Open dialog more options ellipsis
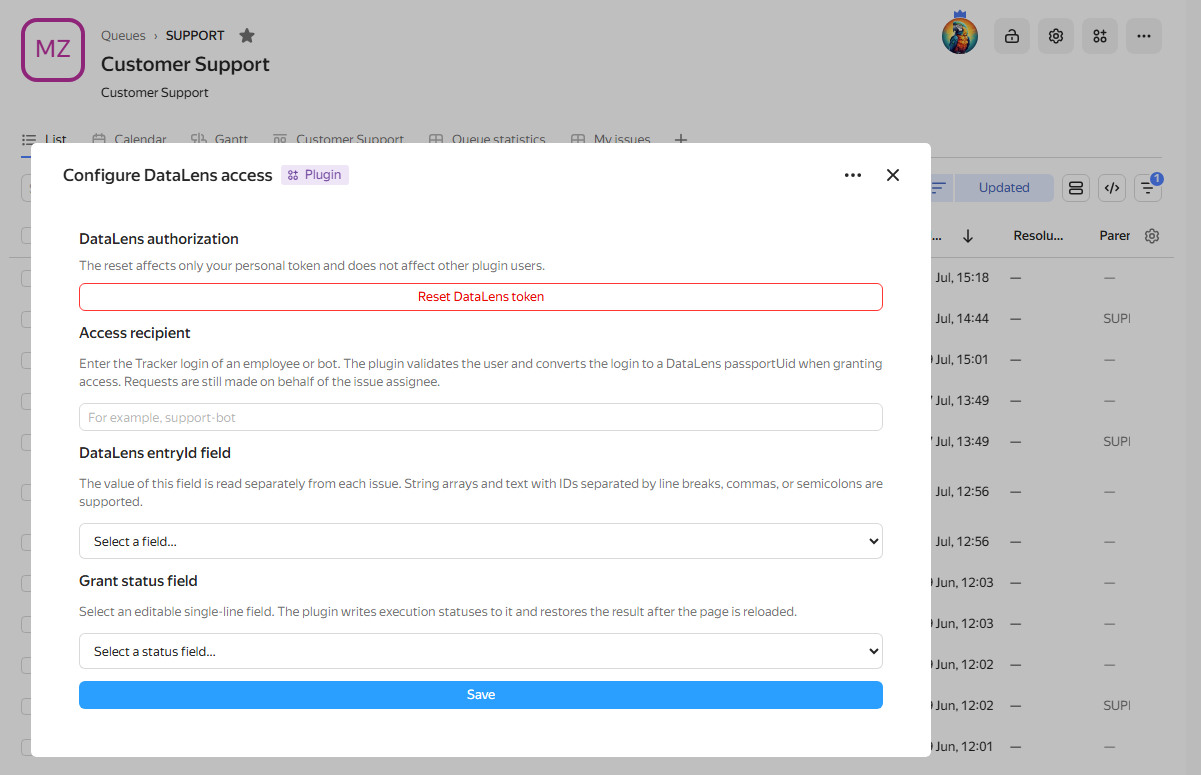1201x775 pixels. 853,175
